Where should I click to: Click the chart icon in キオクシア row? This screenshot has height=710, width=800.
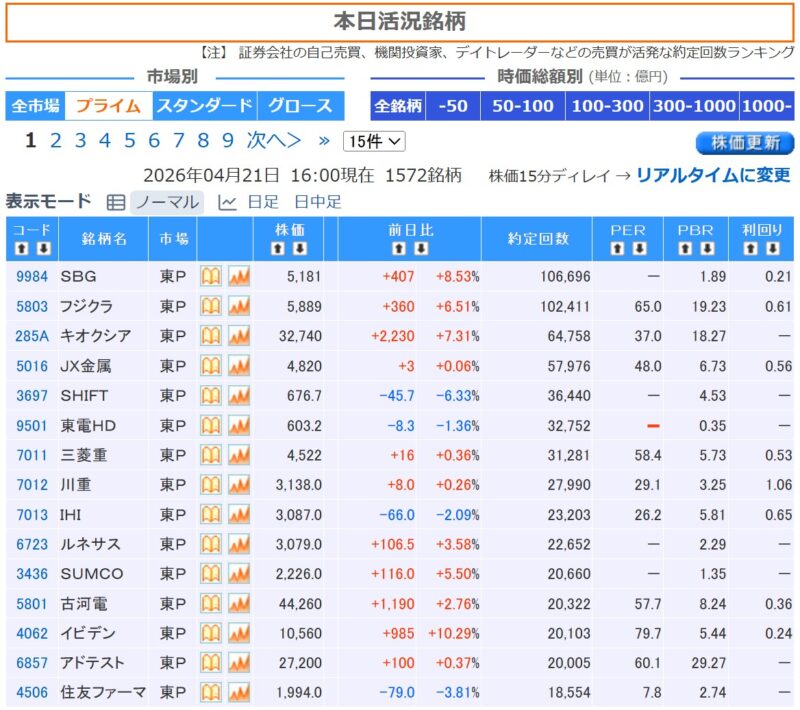[x=239, y=336]
